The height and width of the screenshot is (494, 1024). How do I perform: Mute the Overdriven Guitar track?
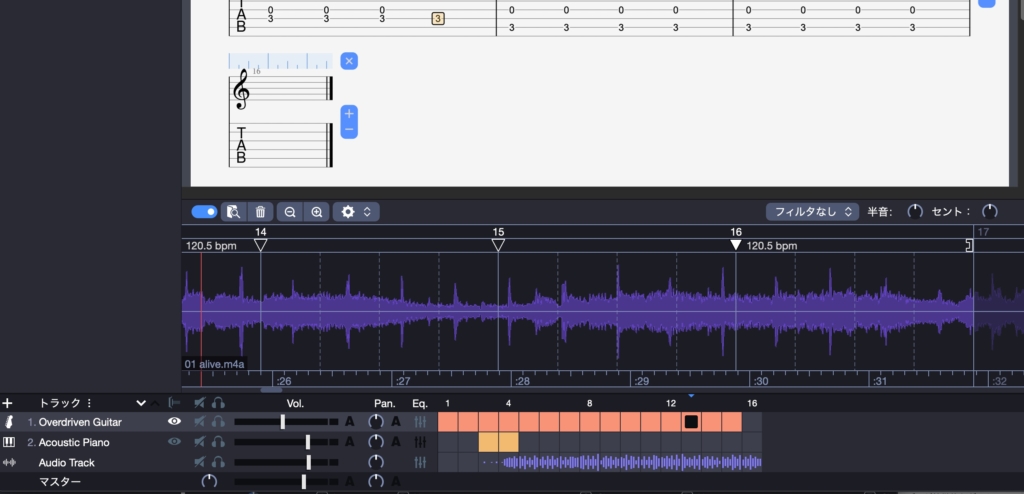tap(200, 422)
